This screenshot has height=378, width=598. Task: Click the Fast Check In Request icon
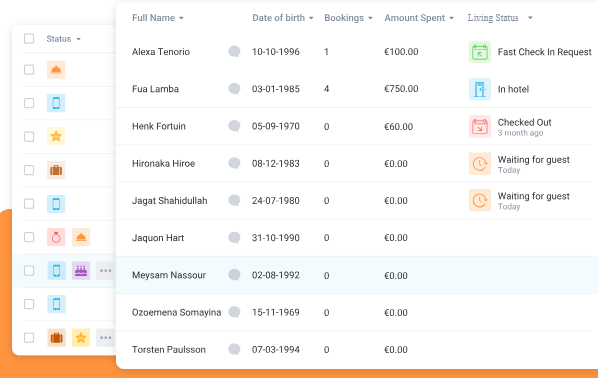pyautogui.click(x=479, y=52)
